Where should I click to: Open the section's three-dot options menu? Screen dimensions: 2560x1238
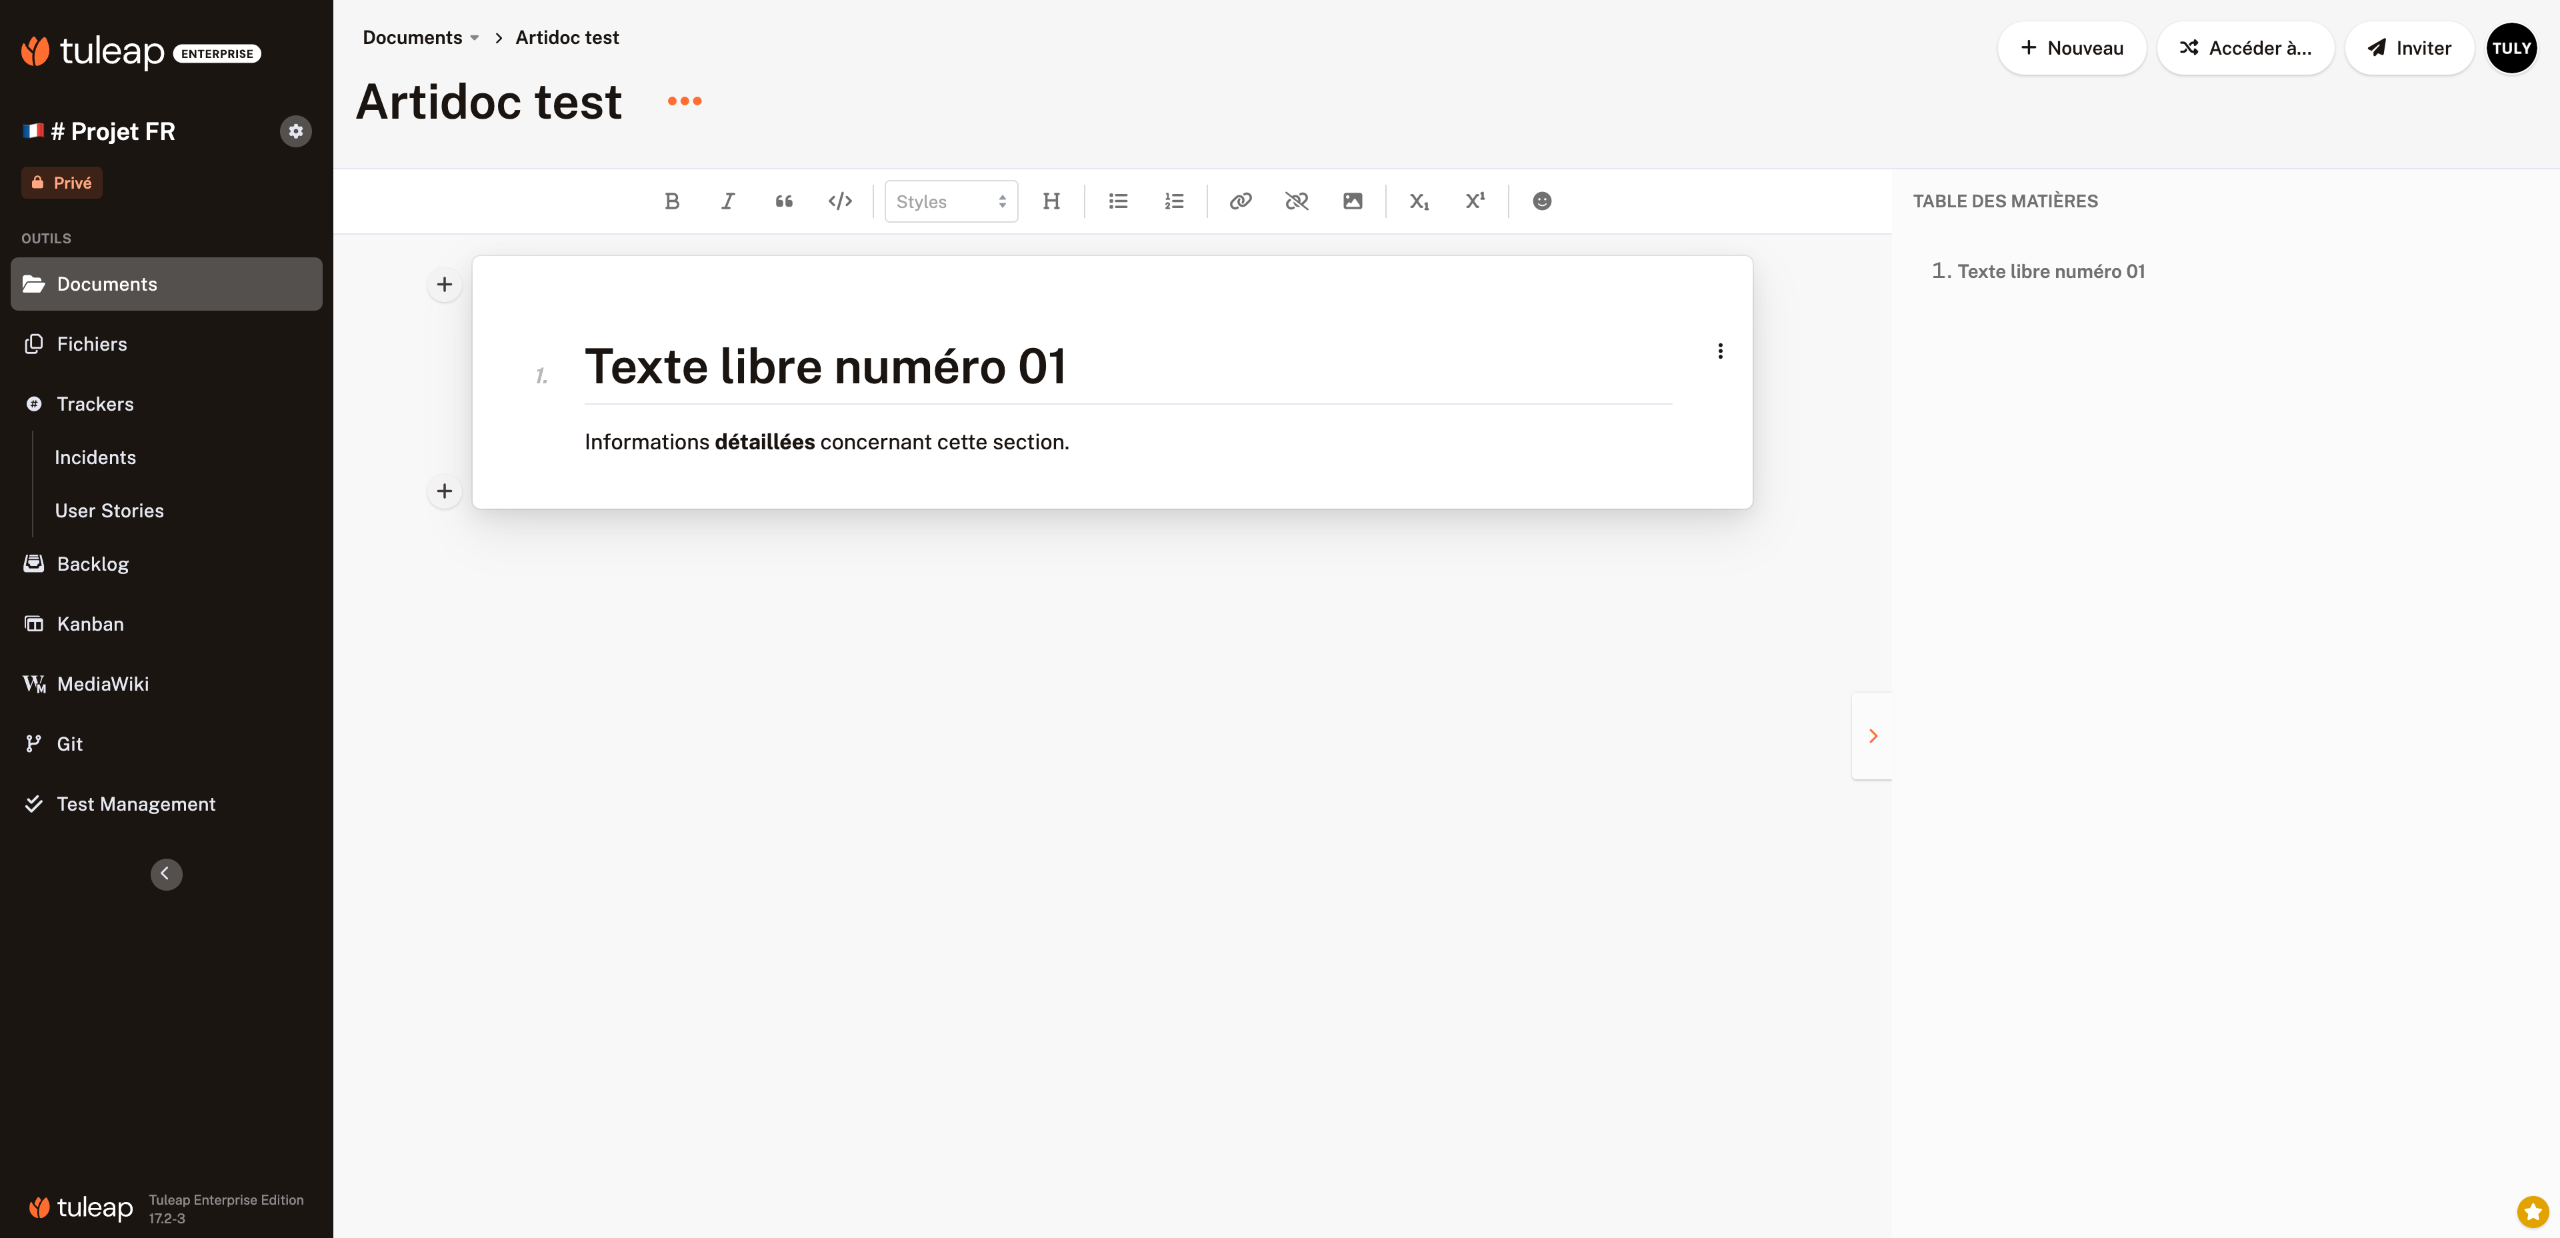coord(1720,351)
